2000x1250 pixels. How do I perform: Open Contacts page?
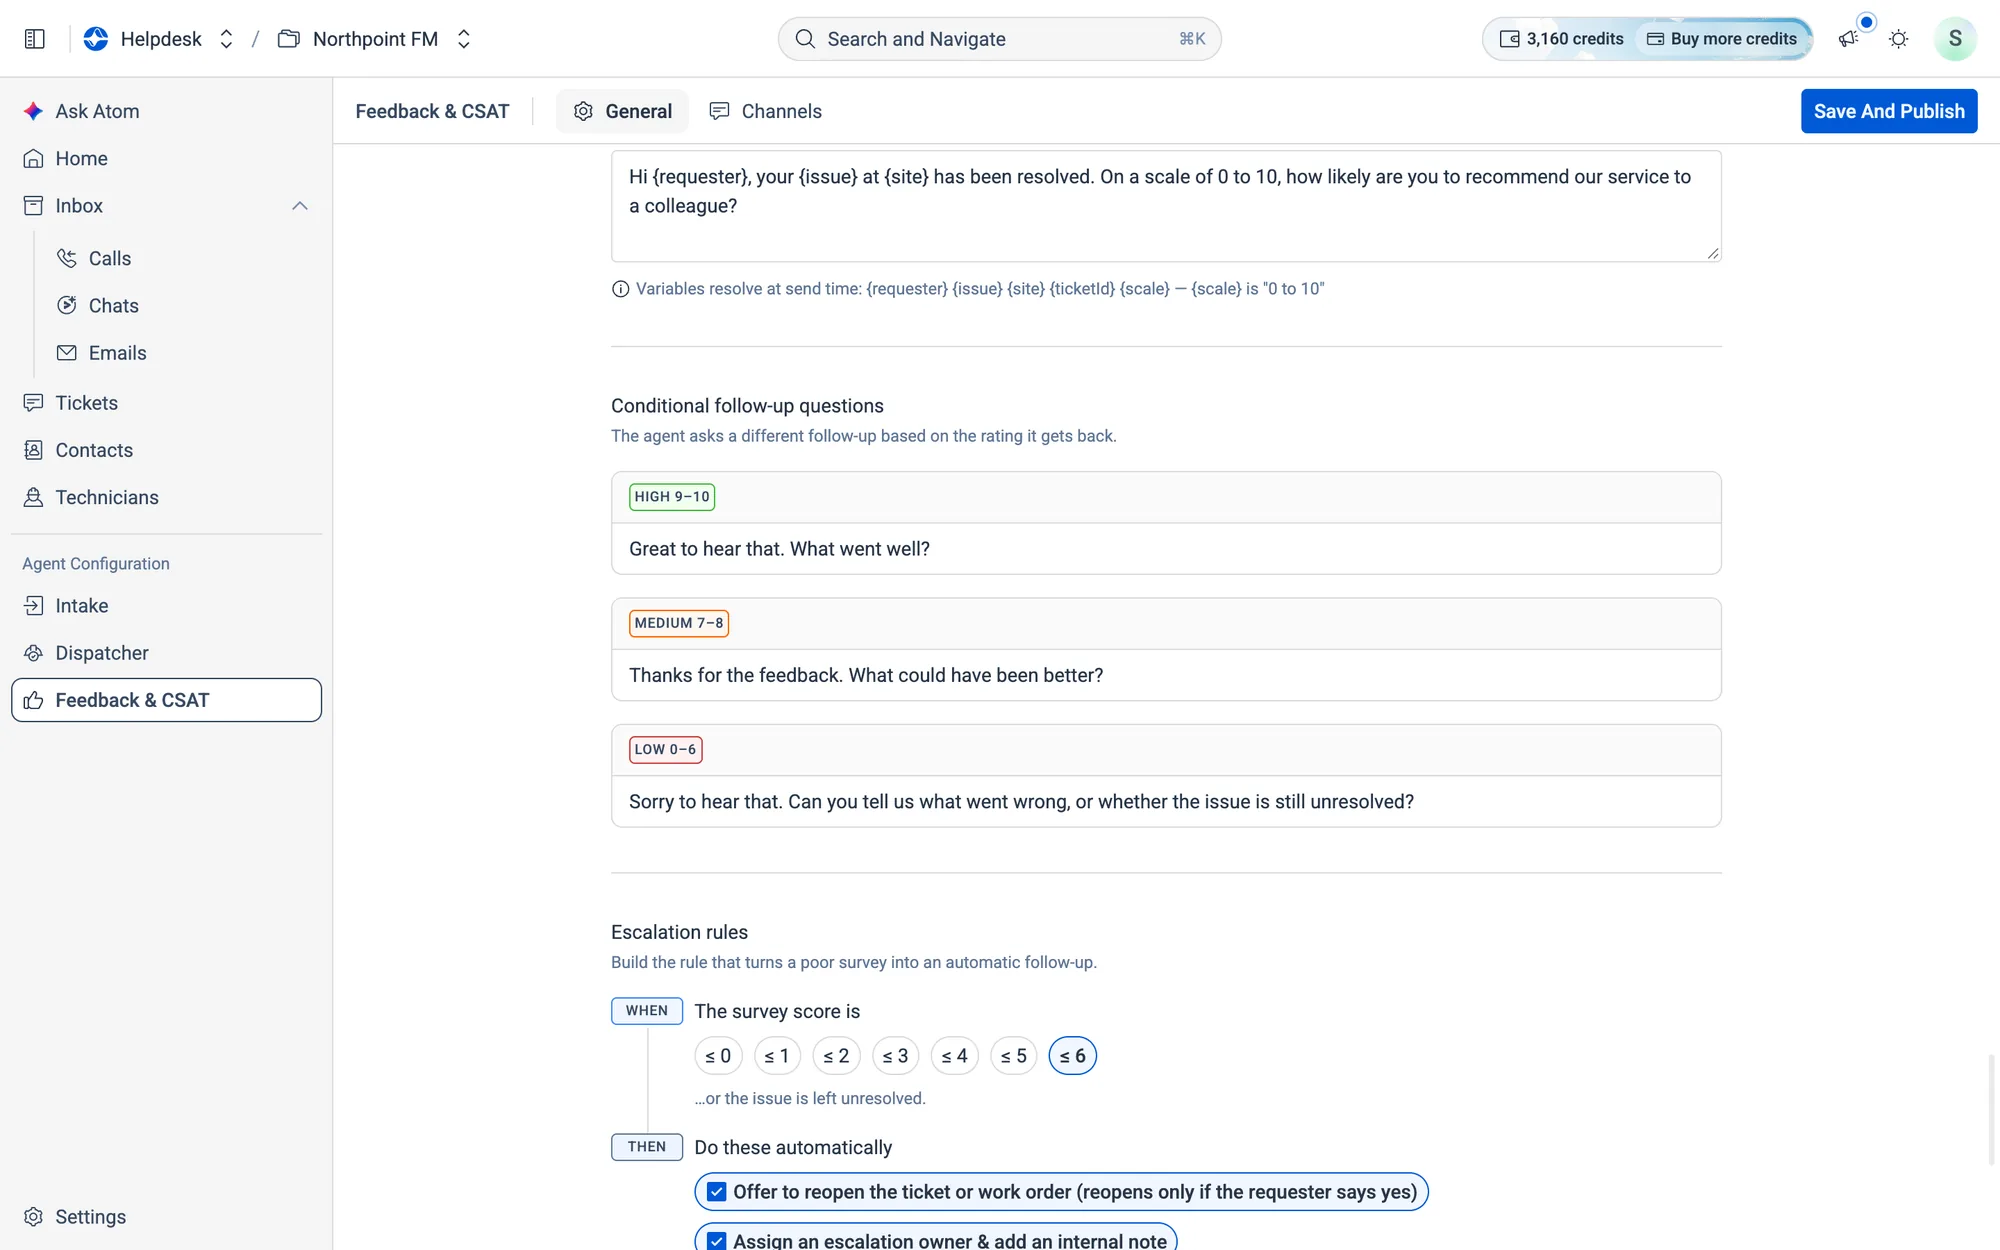(166, 450)
